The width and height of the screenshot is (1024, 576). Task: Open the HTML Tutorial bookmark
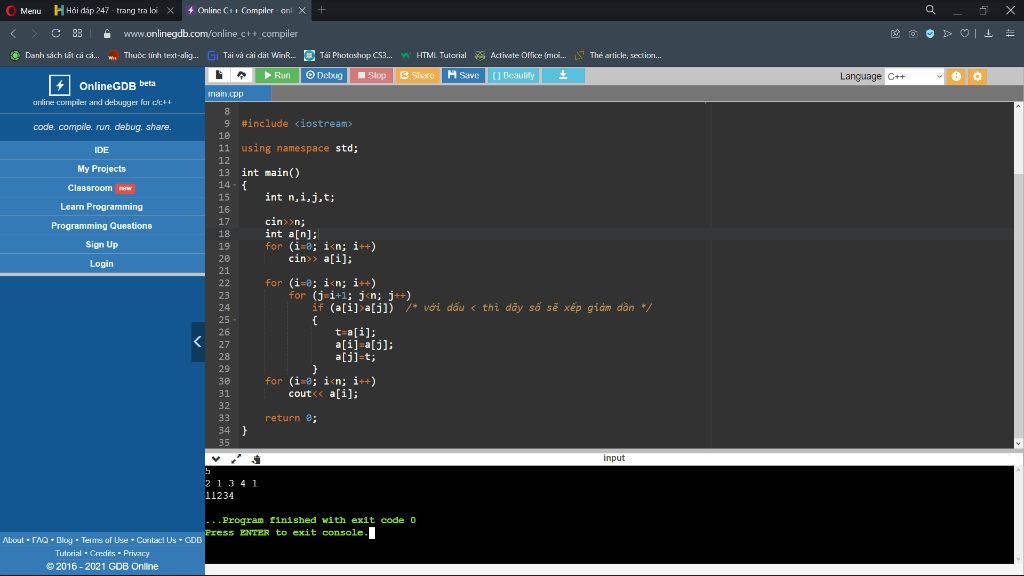click(x=434, y=55)
